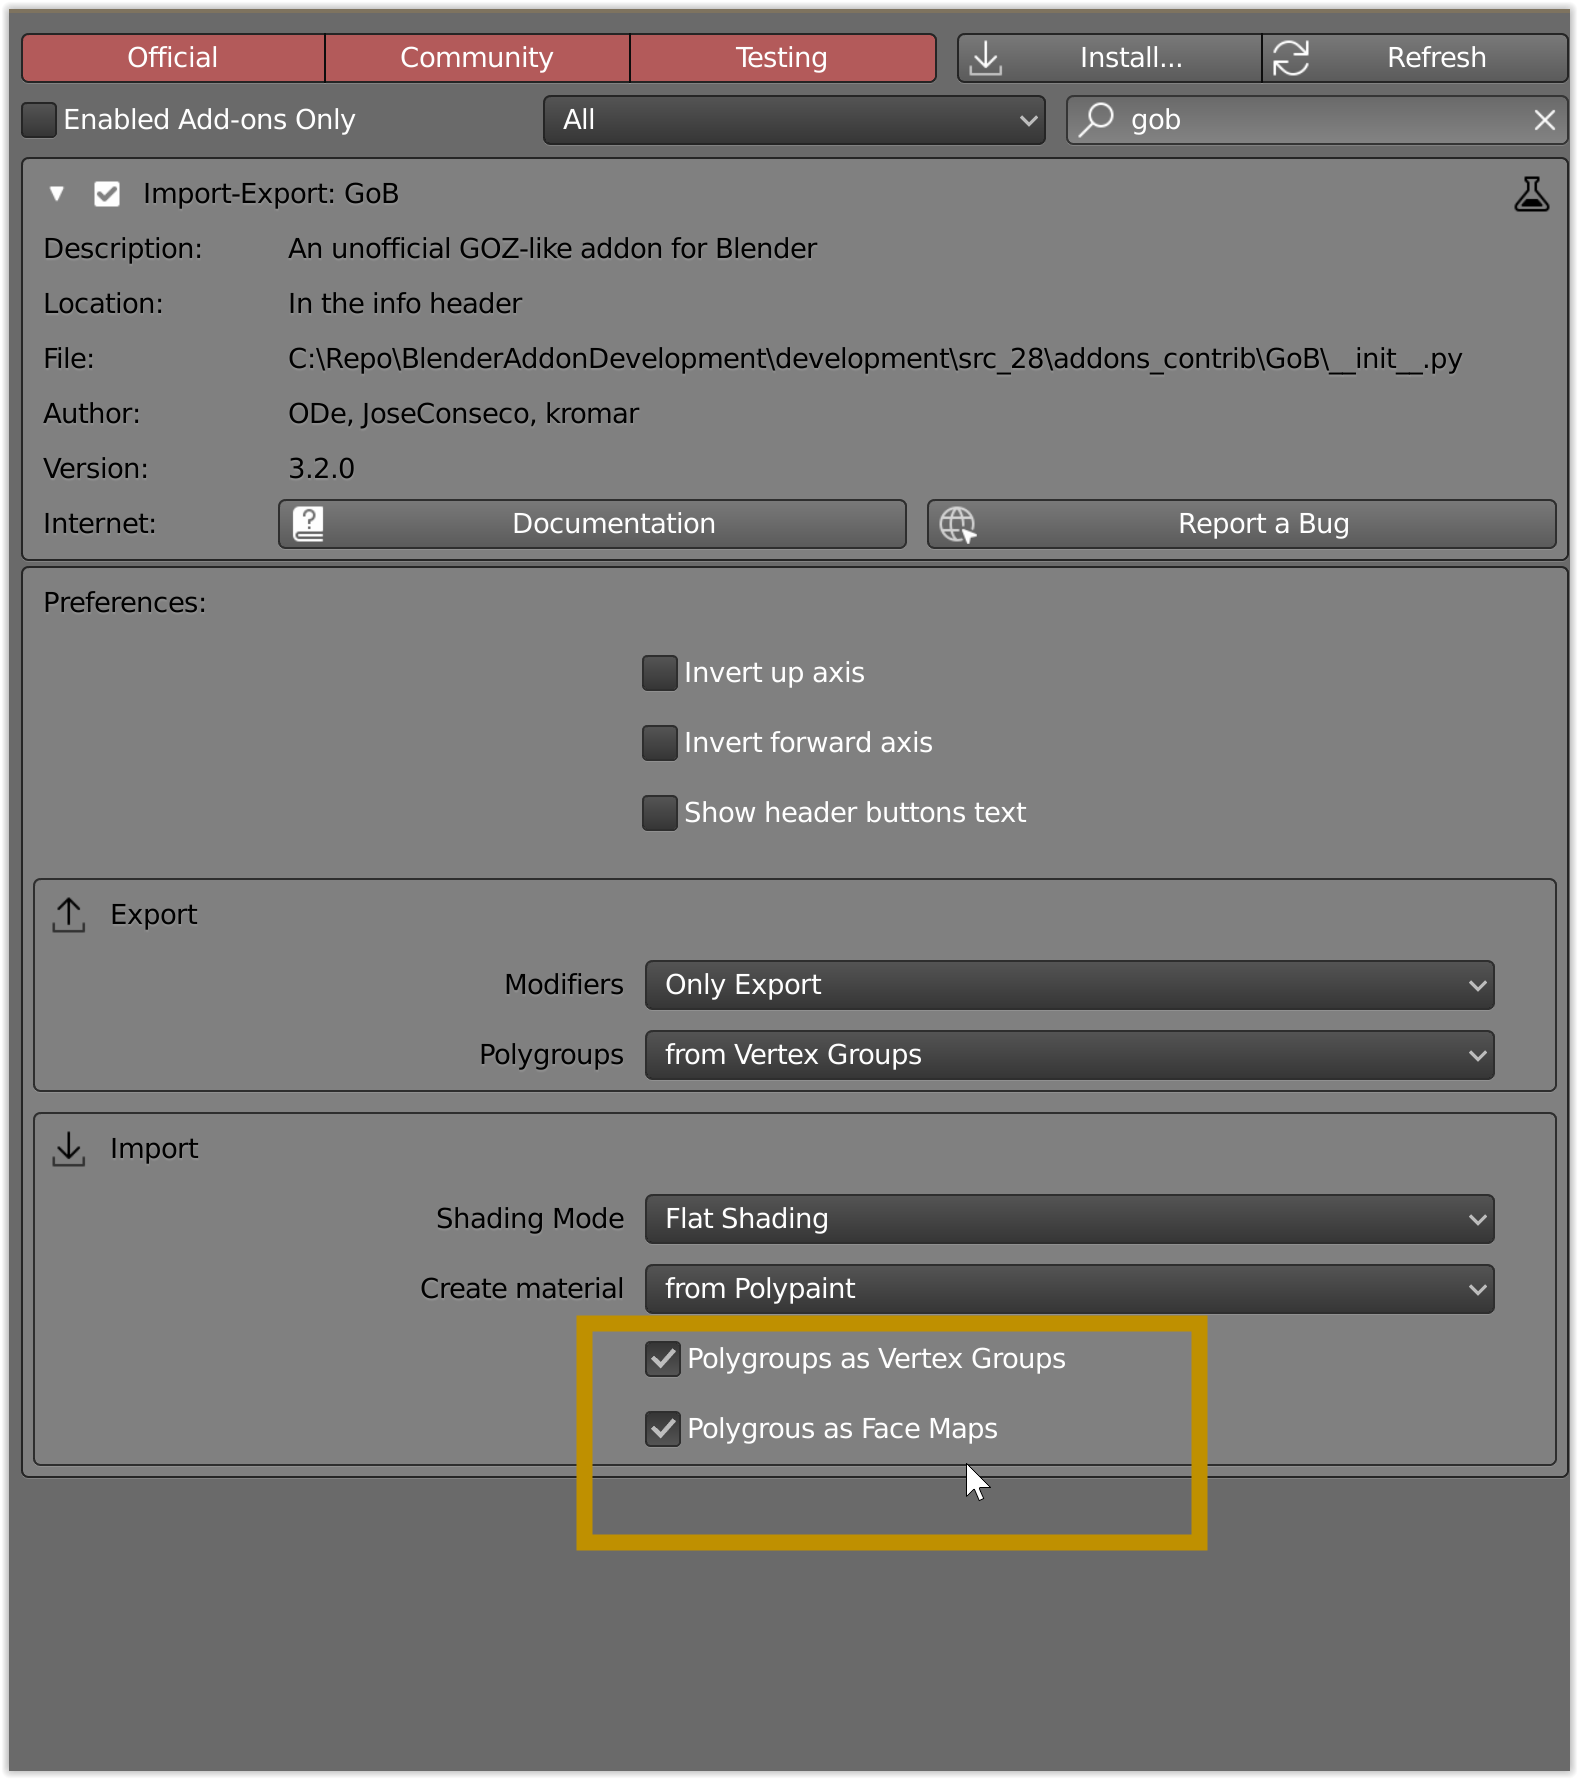Screen dimensions: 1578x1779
Task: Click 'An unofficial GOZ-like addon for Blender' text
Action: 552,249
